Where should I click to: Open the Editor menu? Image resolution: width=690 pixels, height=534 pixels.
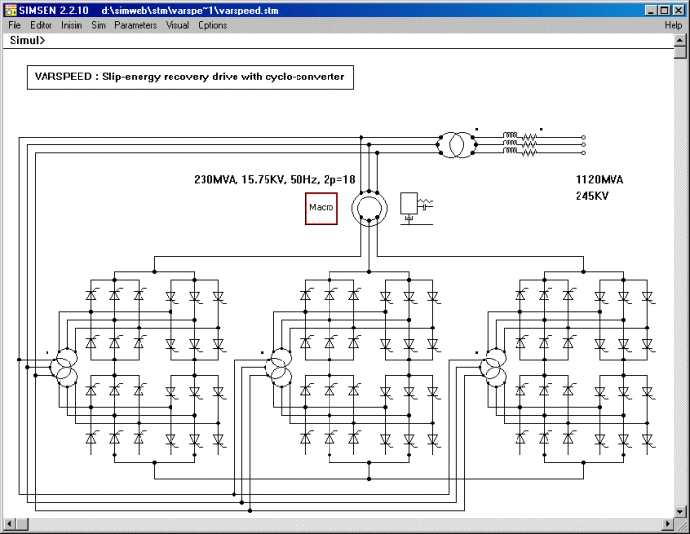[41, 25]
